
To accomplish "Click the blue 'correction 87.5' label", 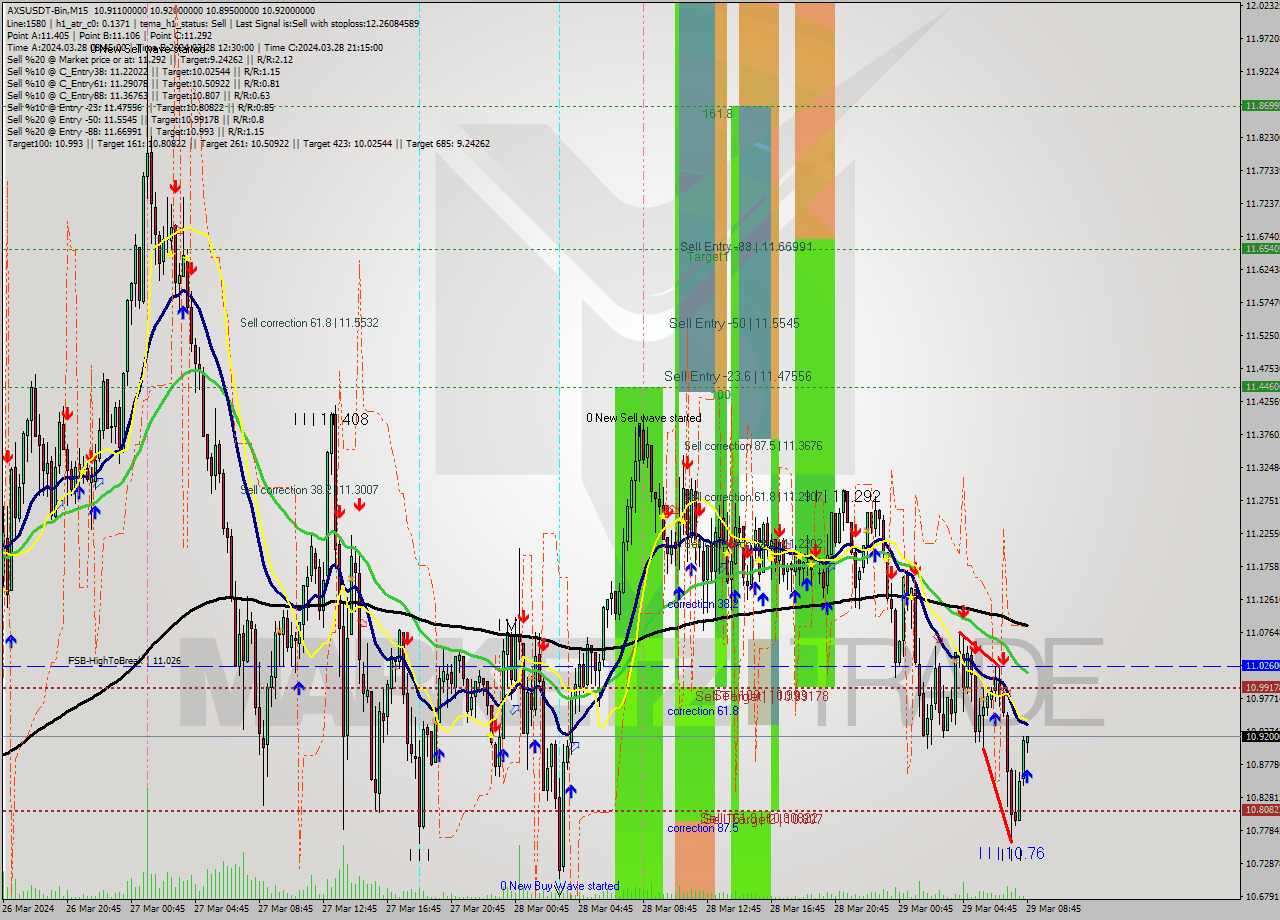I will click(703, 828).
